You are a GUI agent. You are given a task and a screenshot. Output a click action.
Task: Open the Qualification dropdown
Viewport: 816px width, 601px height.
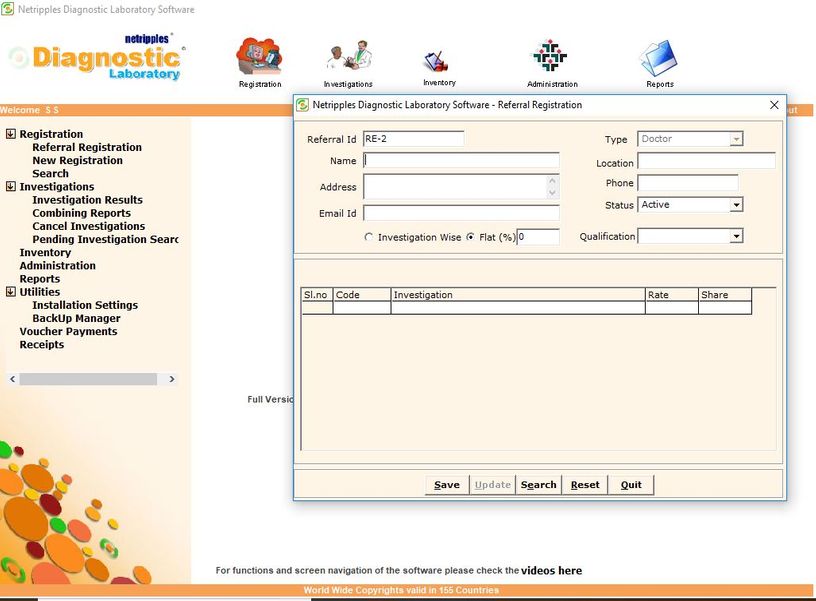coord(736,237)
